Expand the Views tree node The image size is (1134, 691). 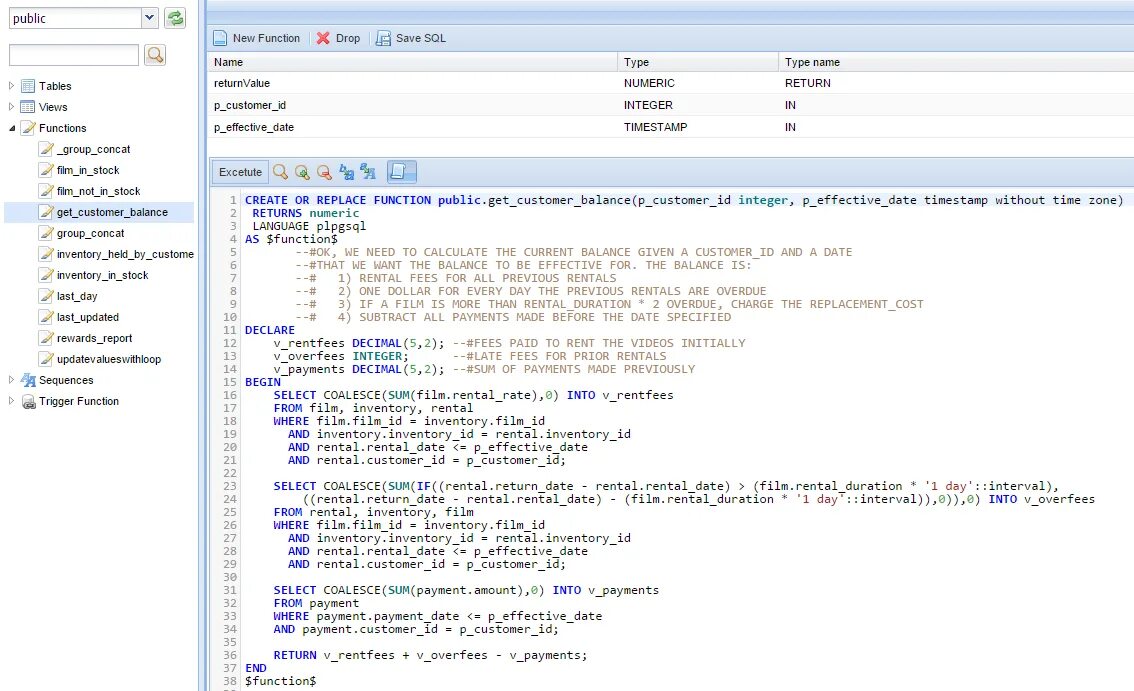(11, 106)
